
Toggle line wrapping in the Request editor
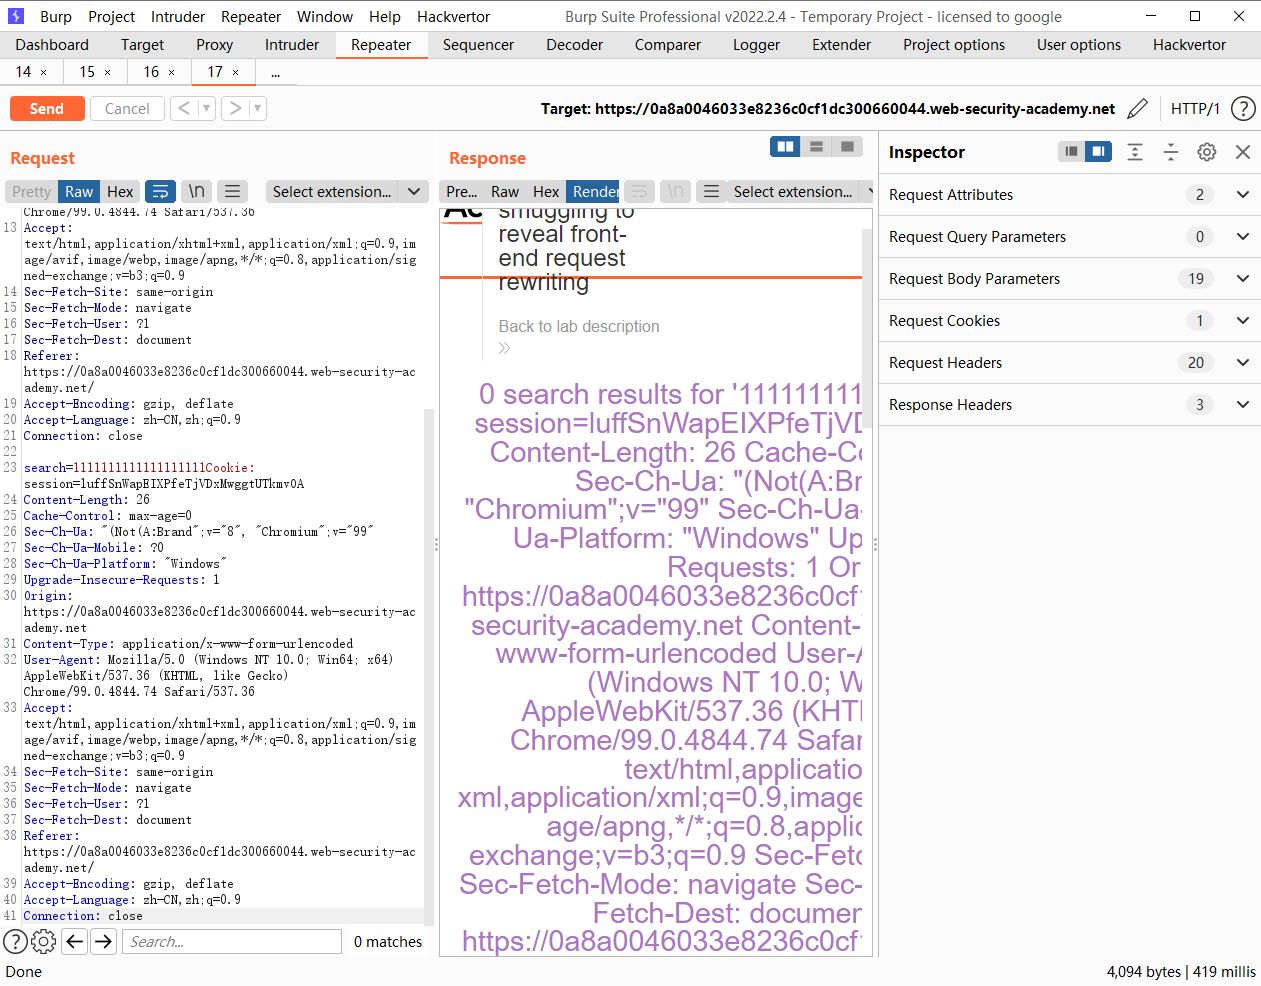pos(160,191)
